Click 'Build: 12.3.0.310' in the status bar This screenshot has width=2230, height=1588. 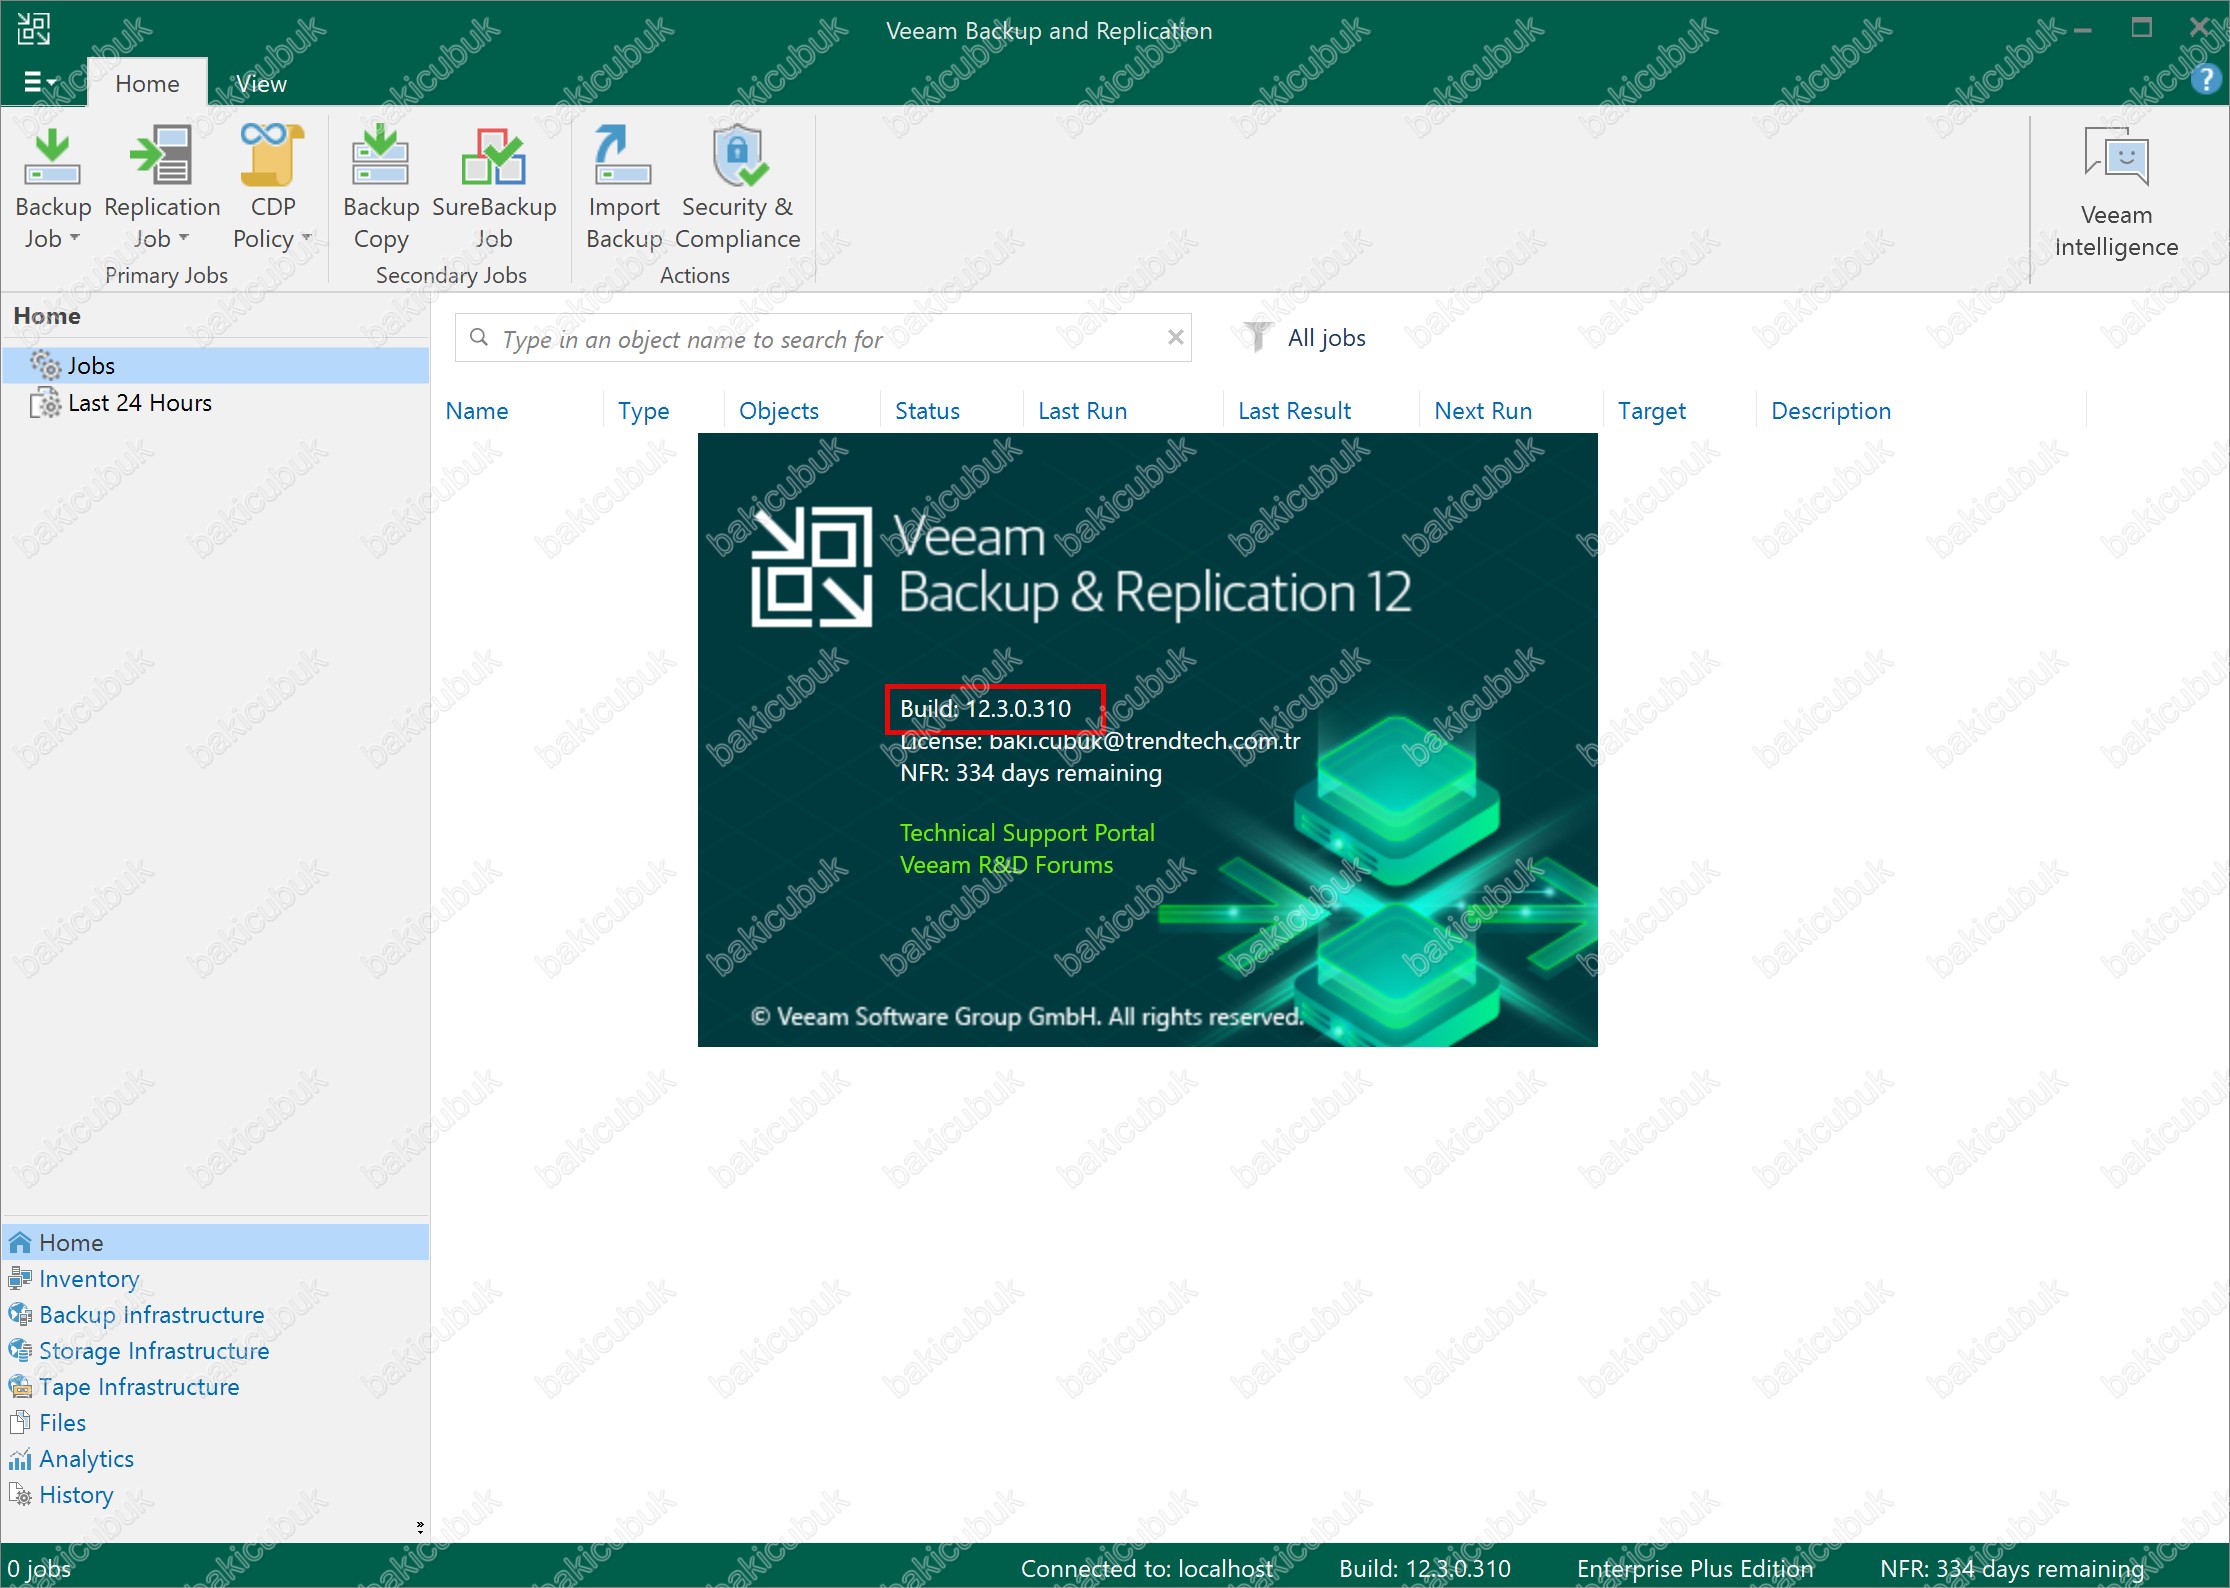click(1425, 1568)
